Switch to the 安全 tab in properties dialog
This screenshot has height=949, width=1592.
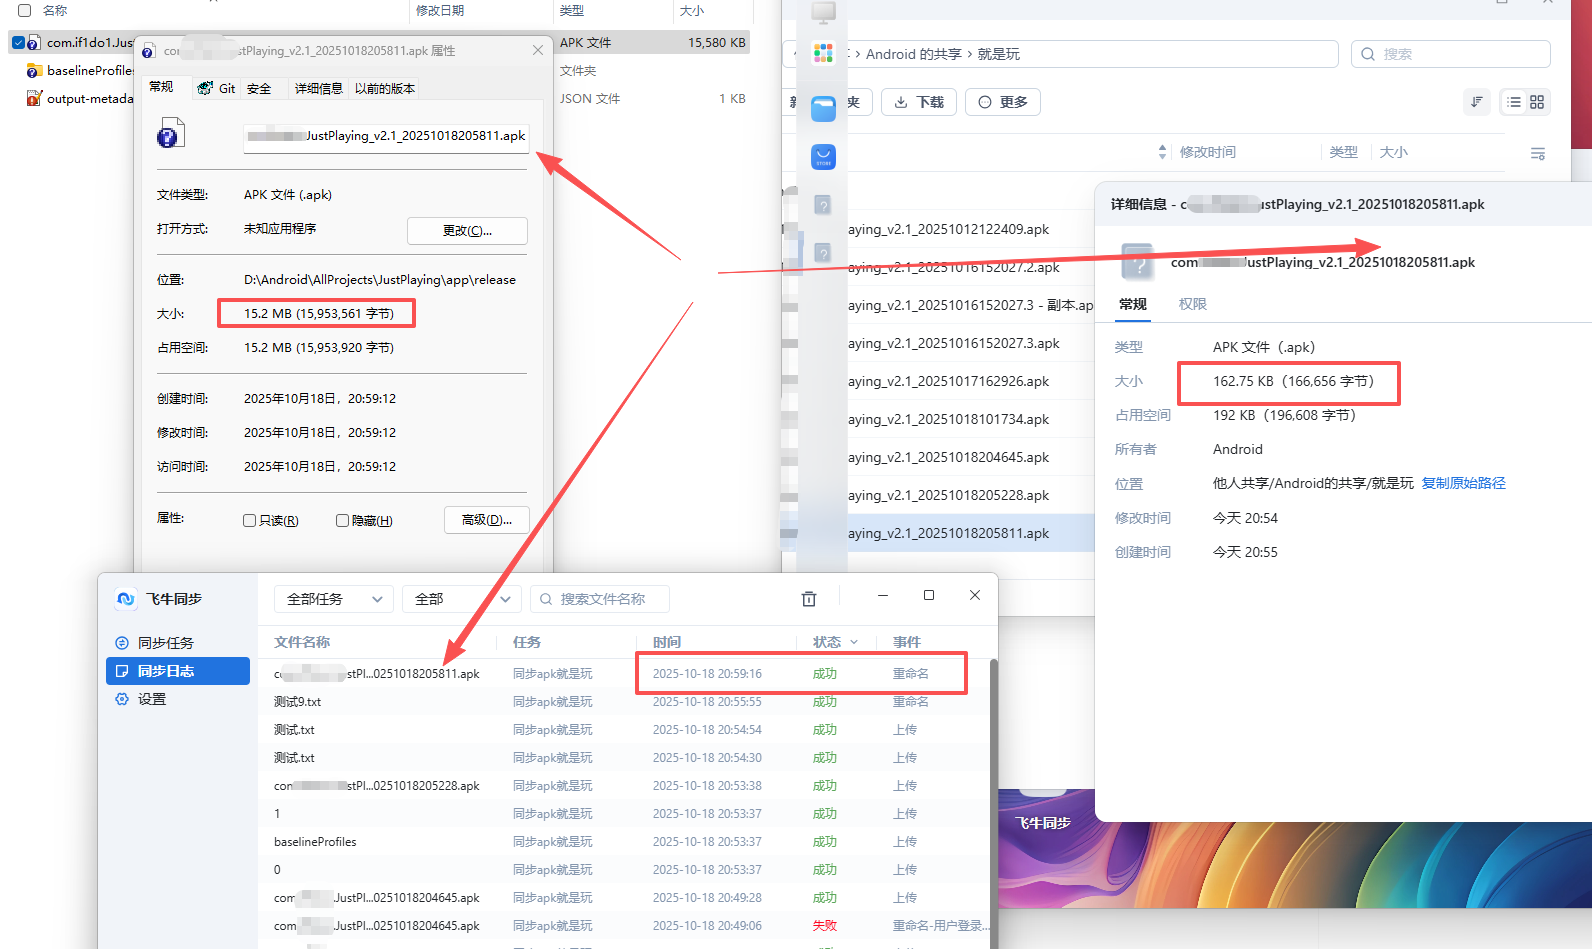coord(259,88)
